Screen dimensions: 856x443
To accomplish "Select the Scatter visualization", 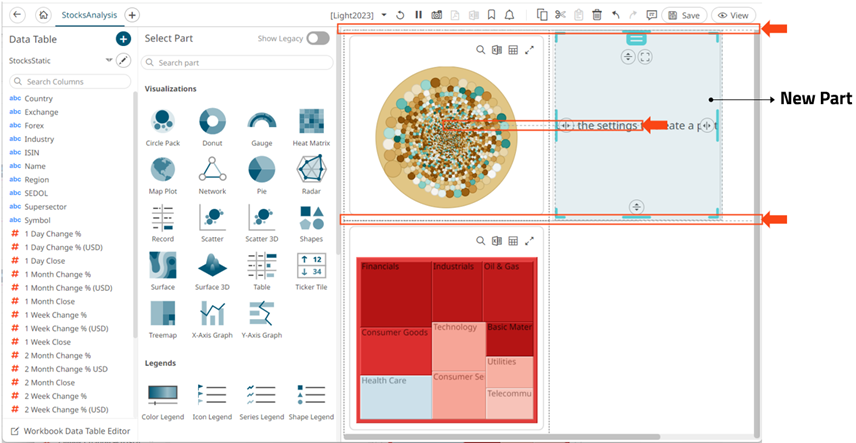I will point(212,223).
